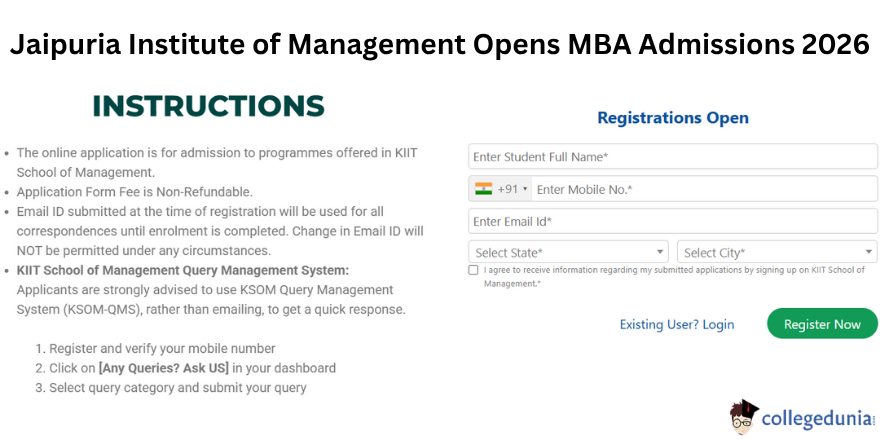Viewport: 880px width, 440px height.
Task: Focus the Enter Email Id field
Action: click(x=673, y=221)
